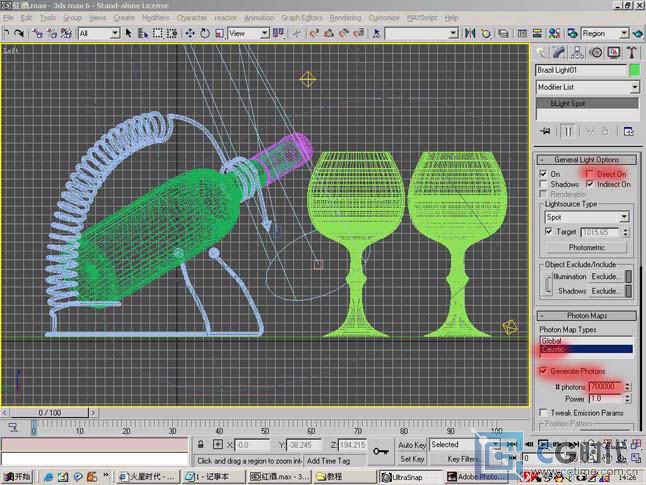
Task: Collapse the General Light Options rollout
Action: [586, 159]
